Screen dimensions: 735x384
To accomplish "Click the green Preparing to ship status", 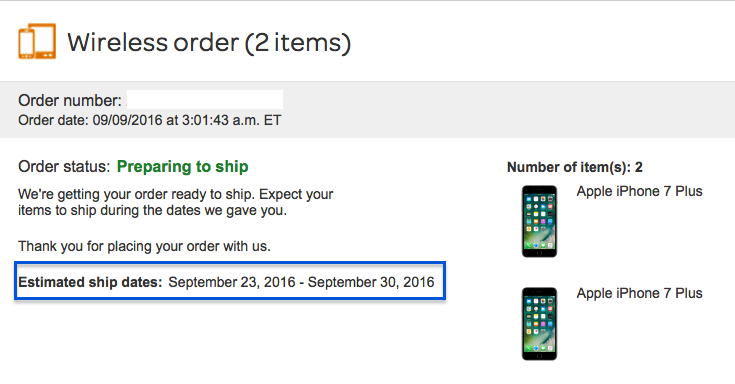I will 182,166.
